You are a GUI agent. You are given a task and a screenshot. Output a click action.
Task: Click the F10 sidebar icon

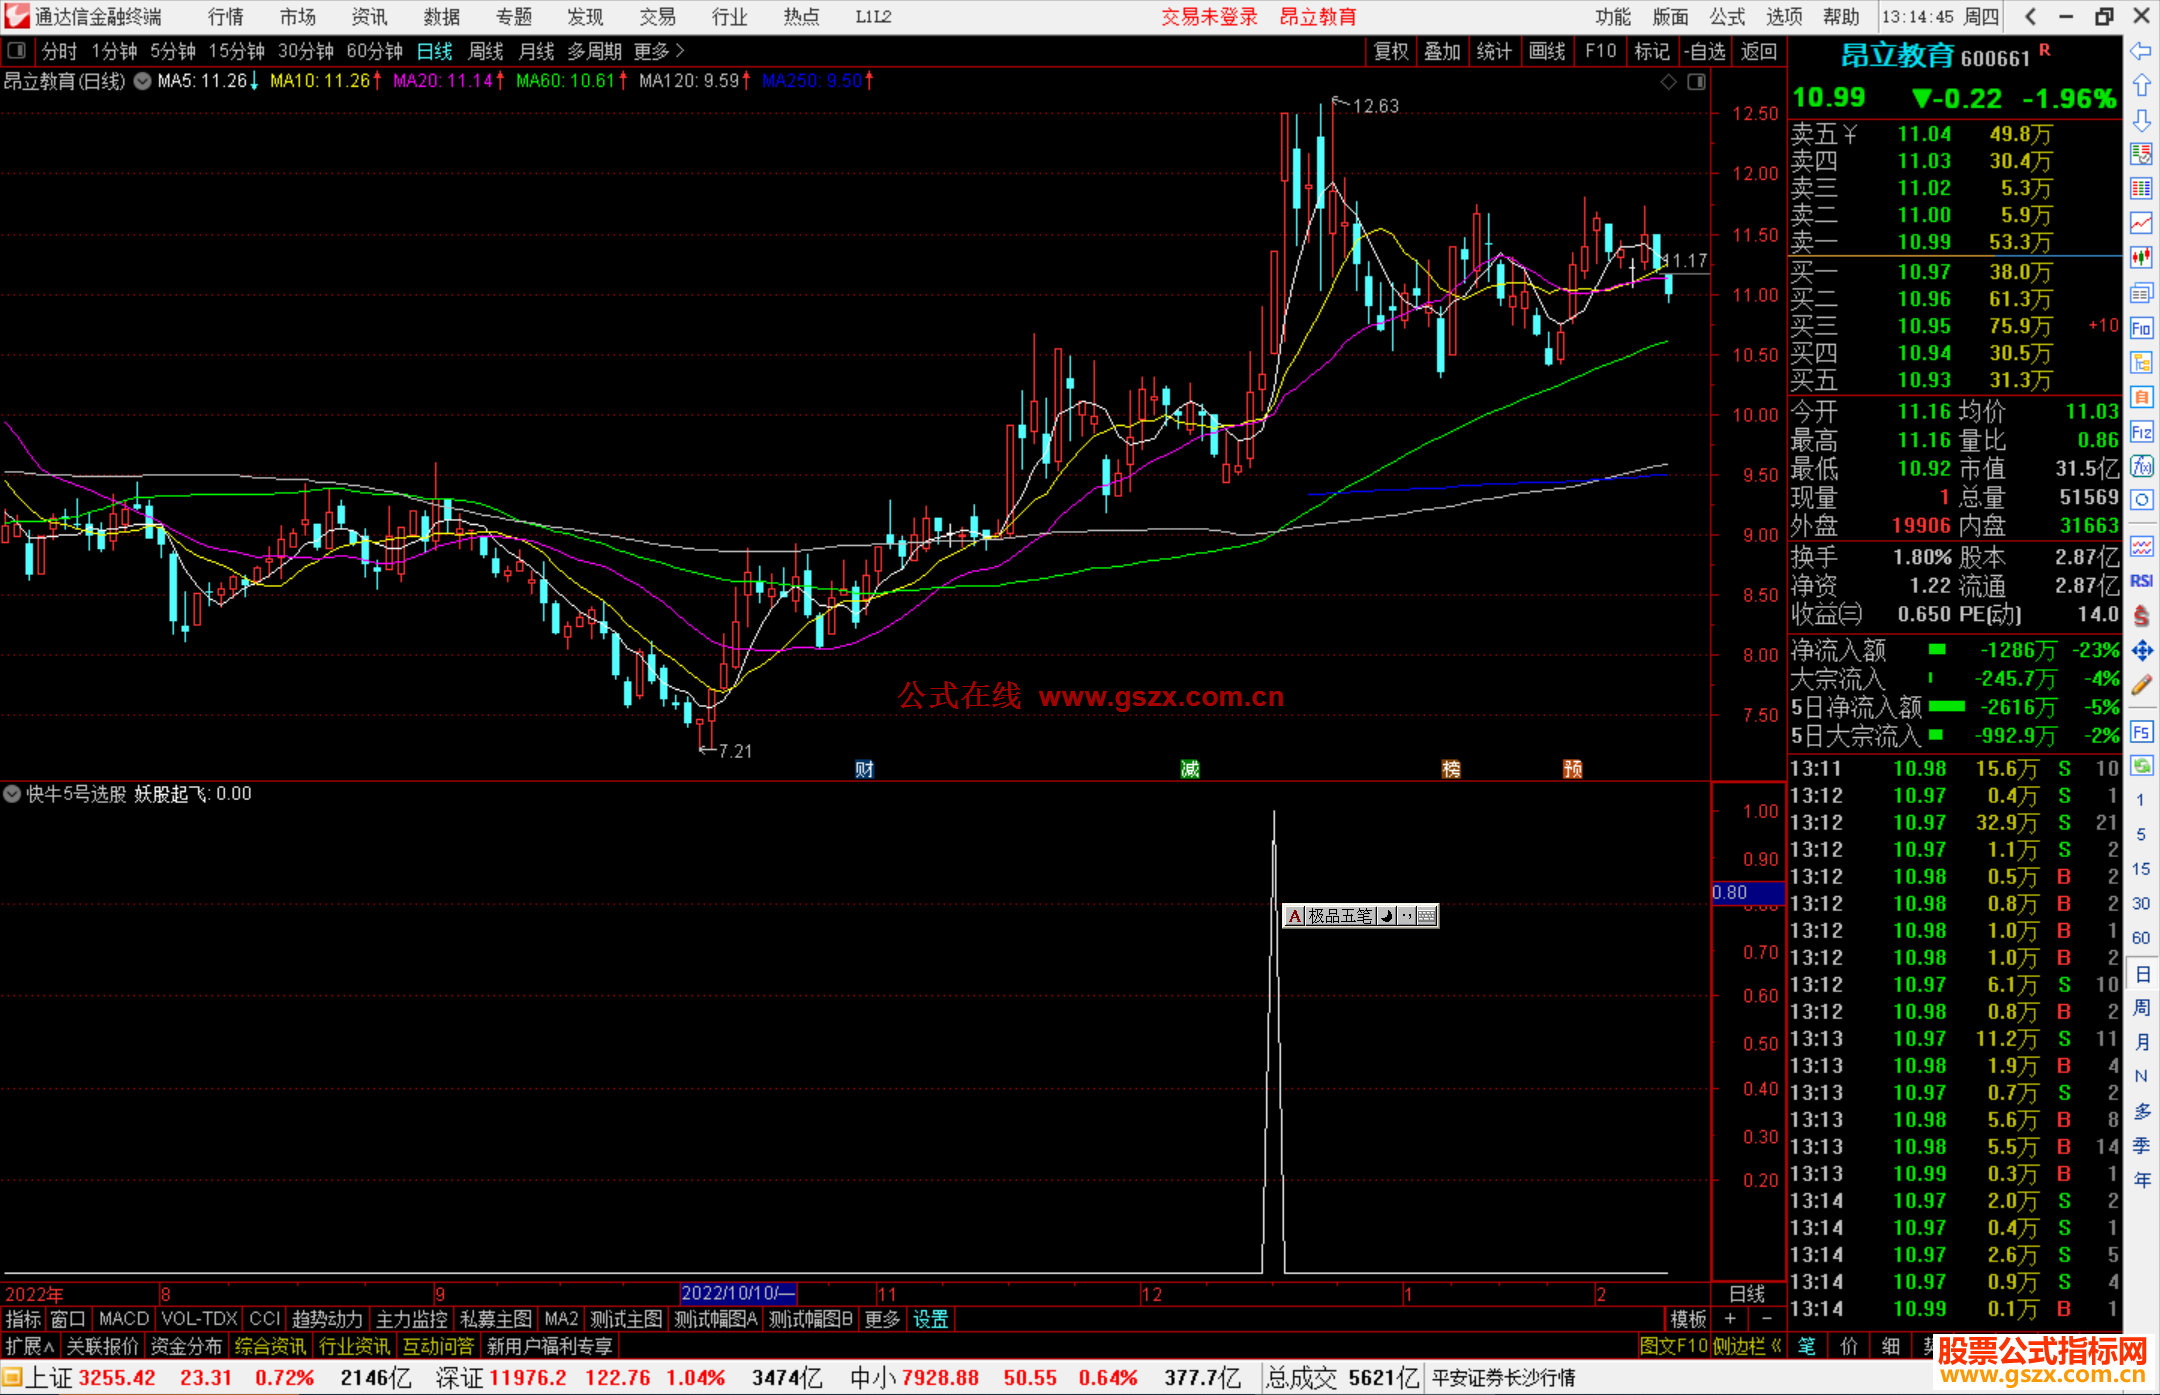click(x=2141, y=328)
